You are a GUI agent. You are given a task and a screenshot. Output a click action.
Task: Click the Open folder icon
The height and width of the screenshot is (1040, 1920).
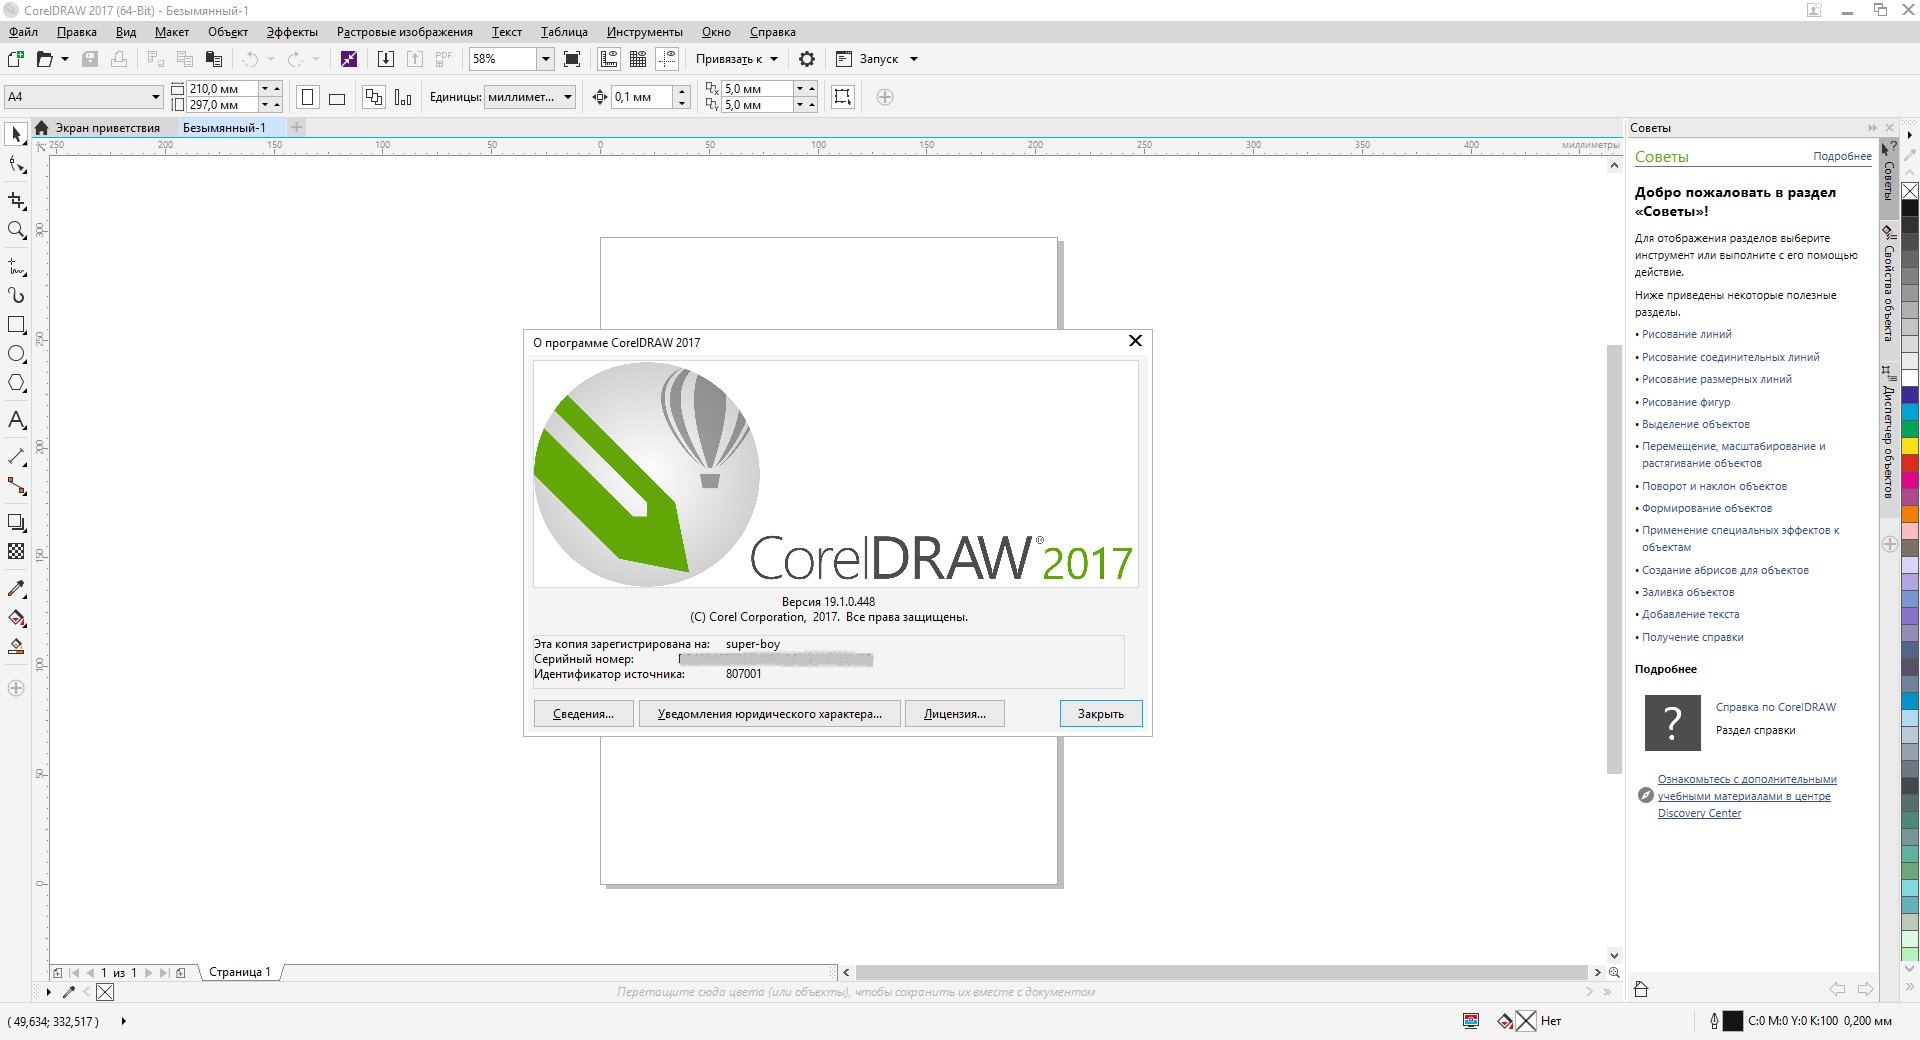point(44,59)
